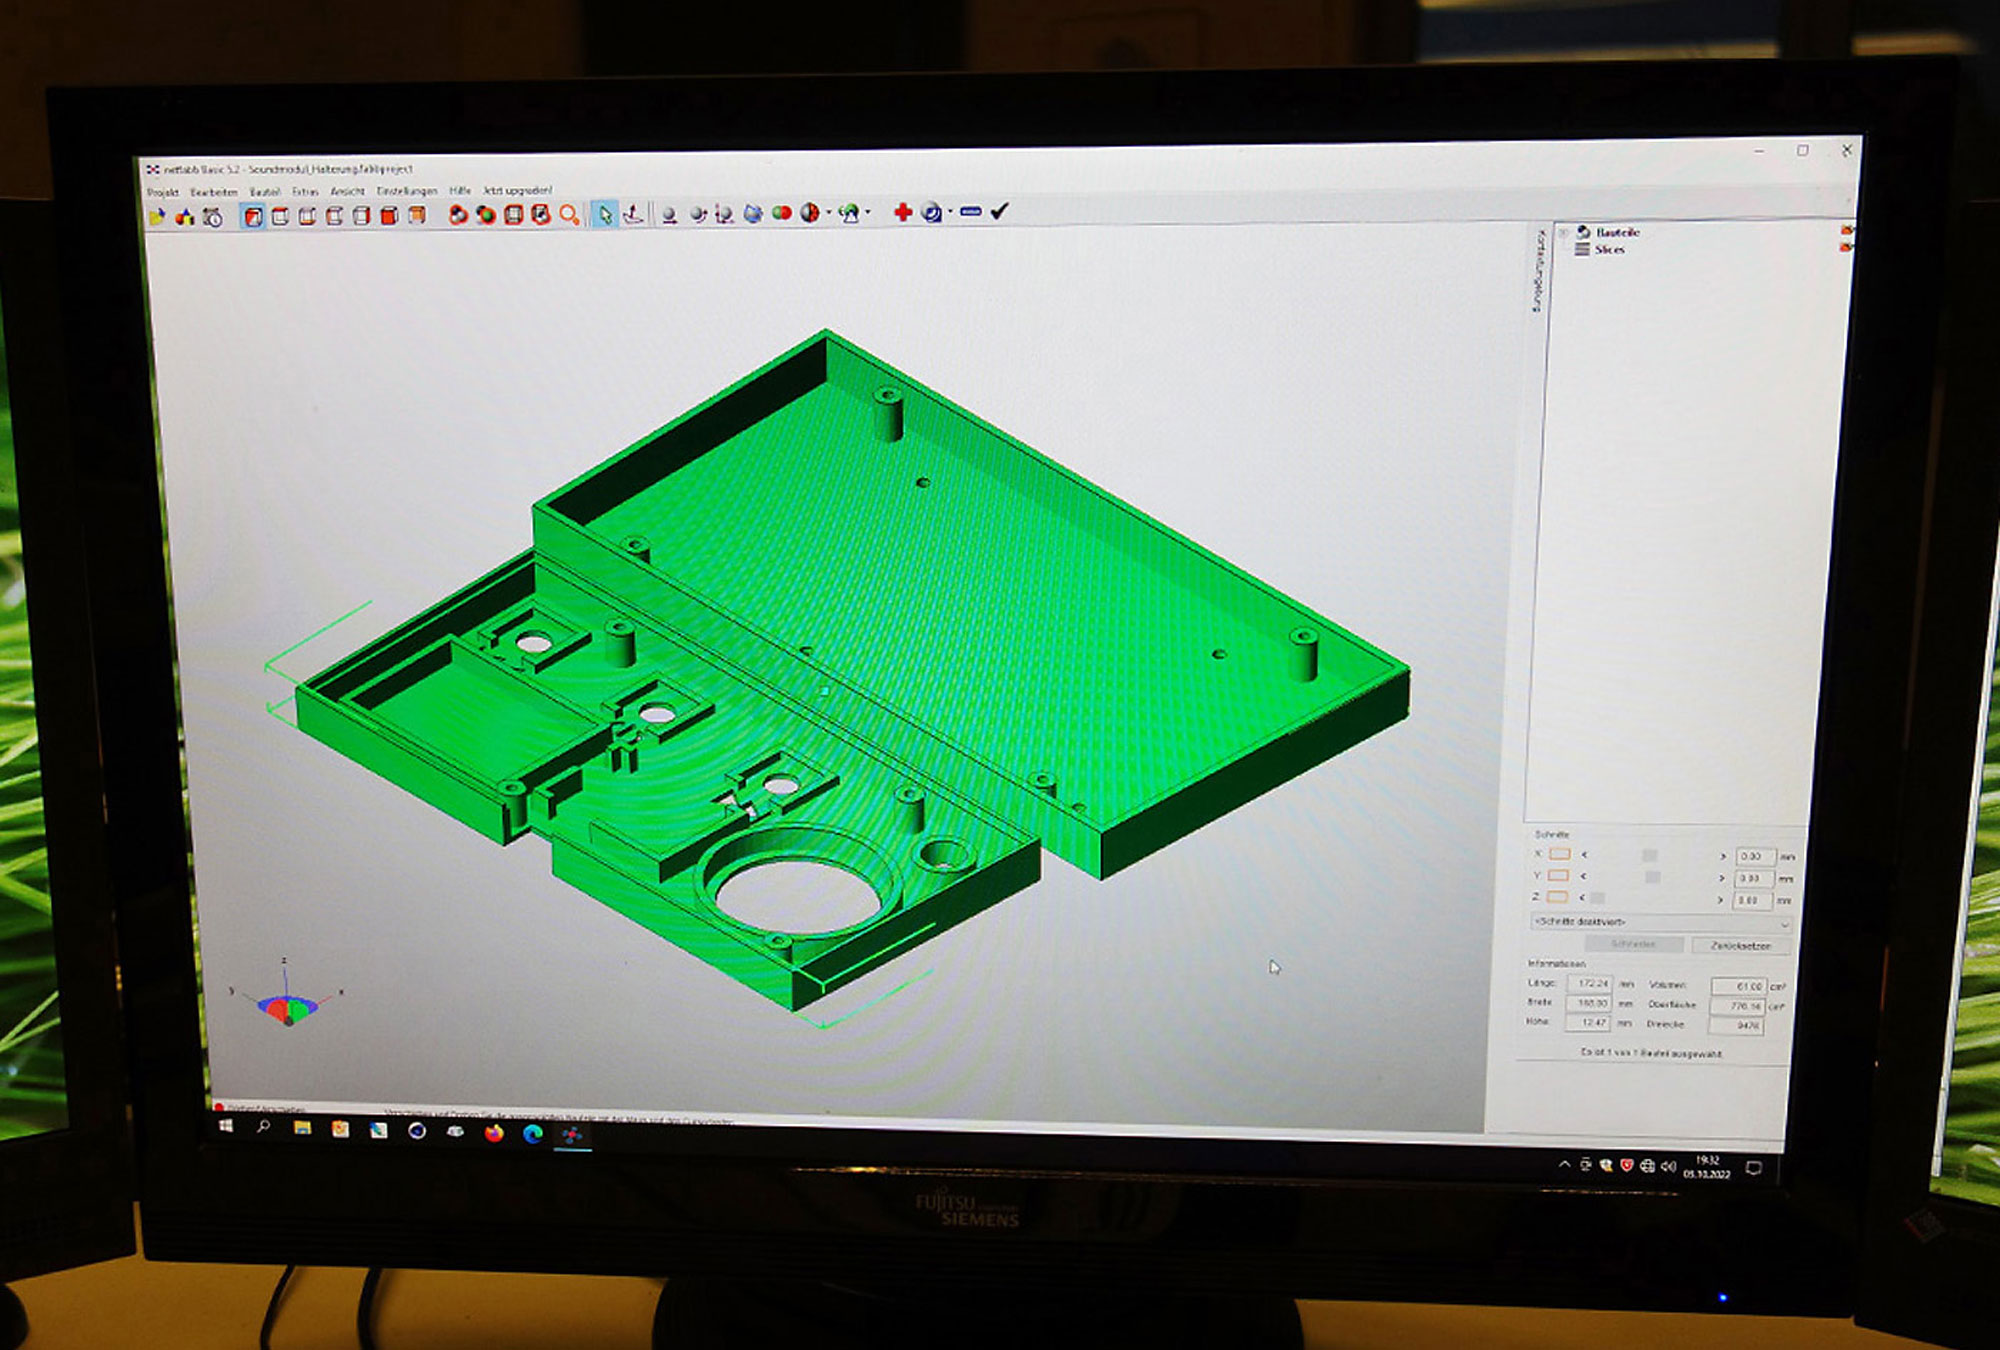
Task: Open Firefox from the taskbar
Action: pos(494,1133)
